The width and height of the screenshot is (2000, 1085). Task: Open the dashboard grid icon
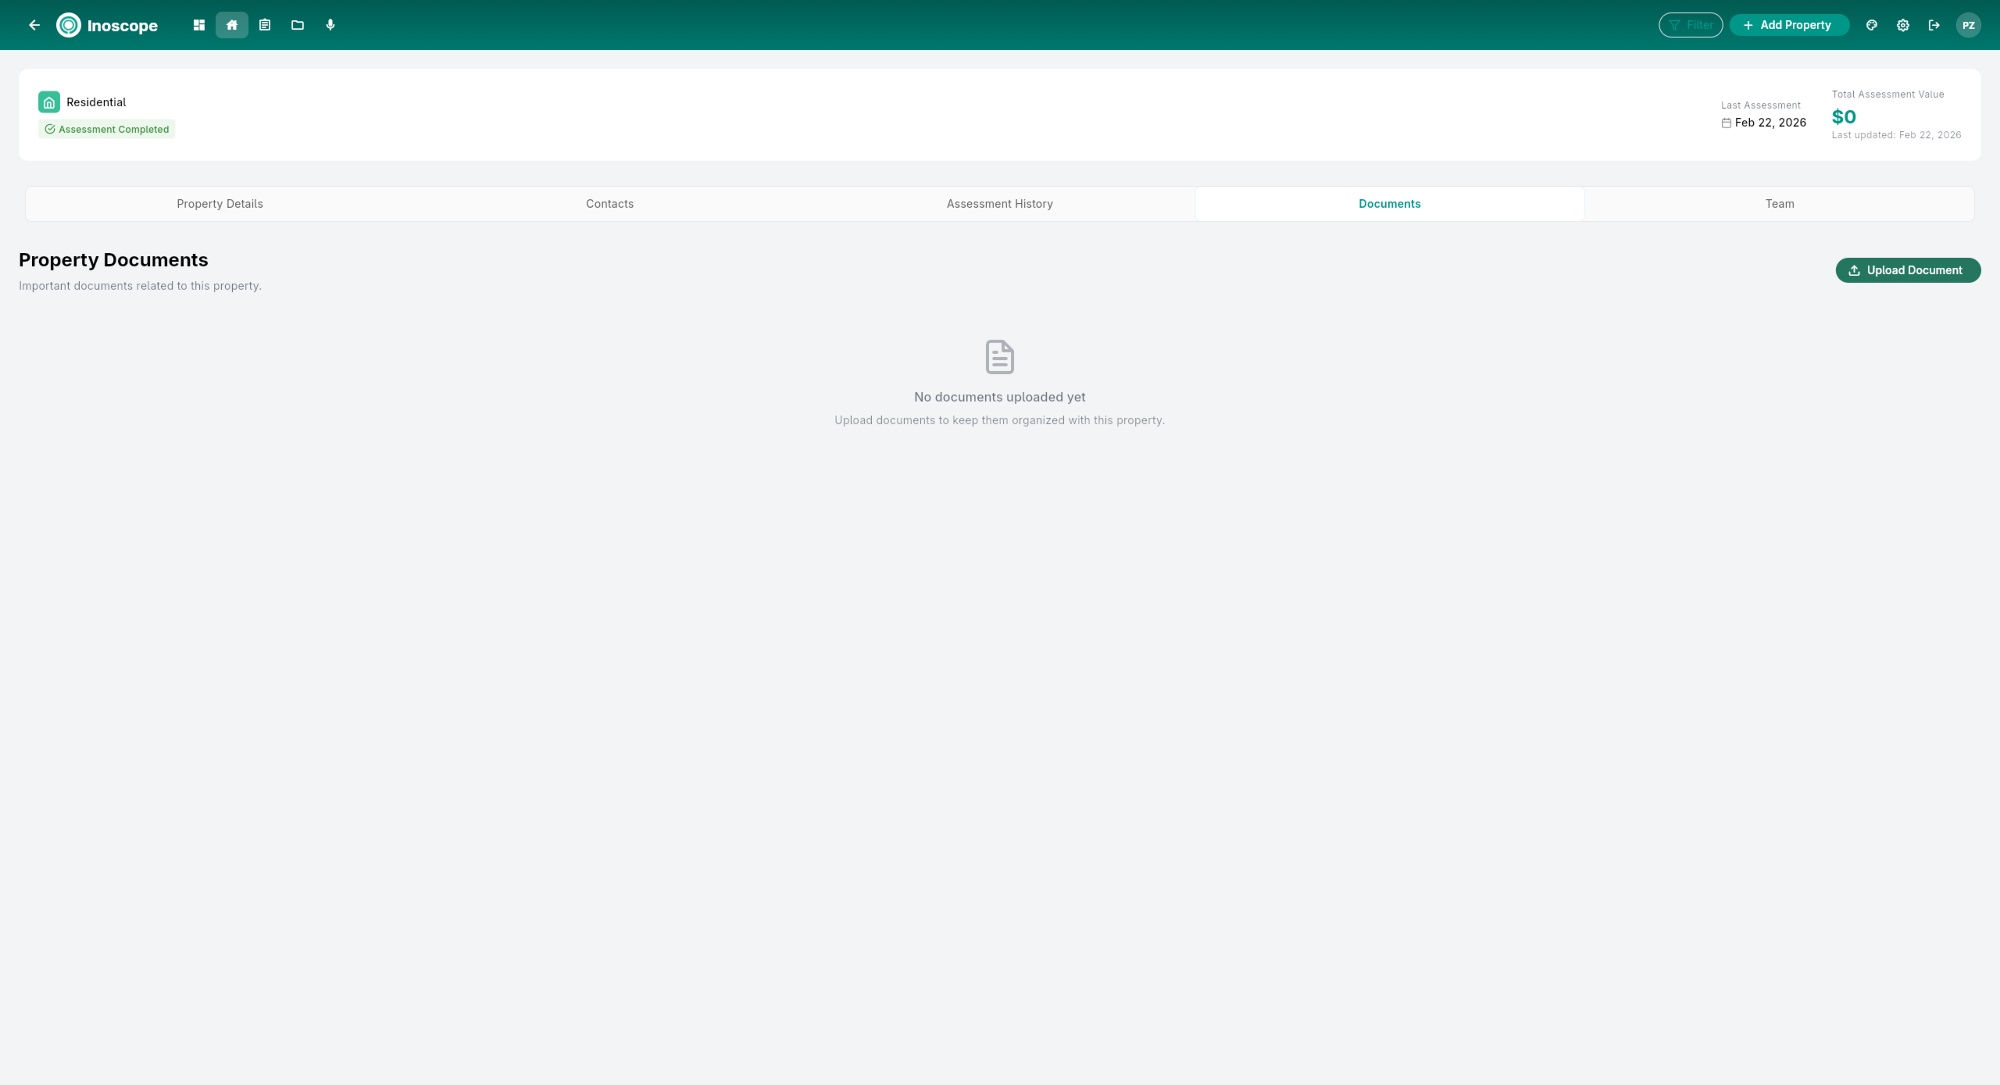[198, 25]
